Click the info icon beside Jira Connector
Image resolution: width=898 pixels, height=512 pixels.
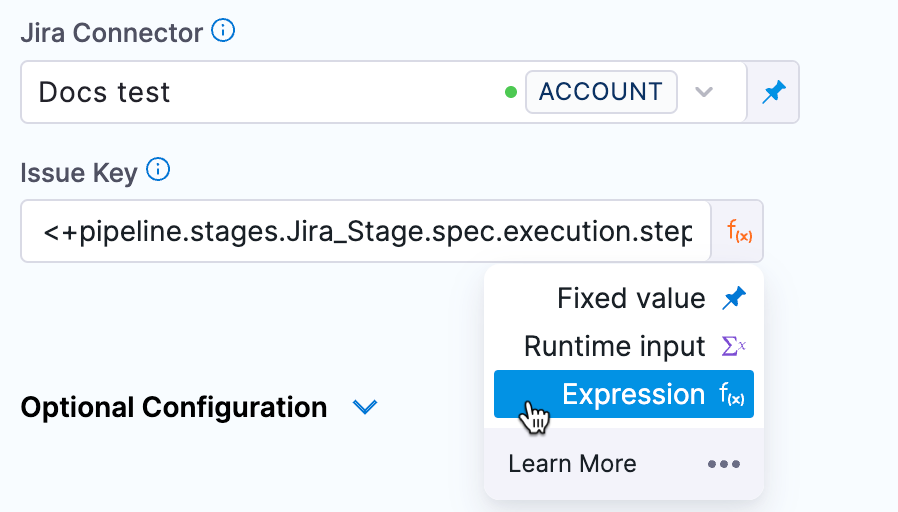click(224, 31)
